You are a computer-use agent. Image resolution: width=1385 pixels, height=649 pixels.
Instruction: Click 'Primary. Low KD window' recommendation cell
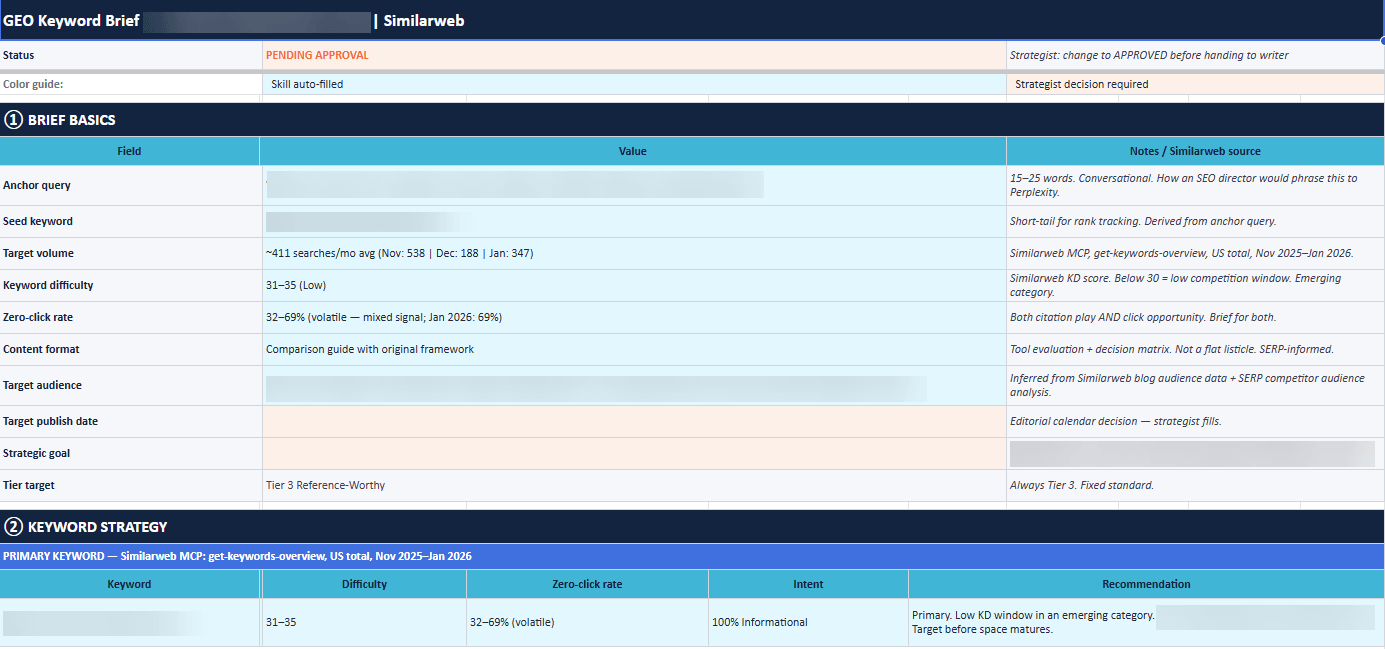pyautogui.click(x=1146, y=622)
